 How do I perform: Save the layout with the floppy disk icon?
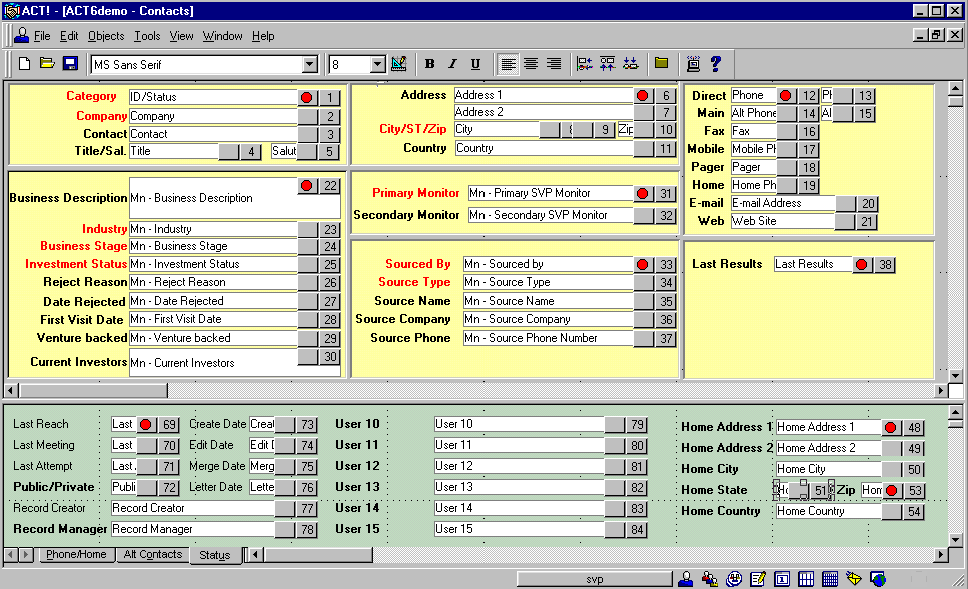70,64
